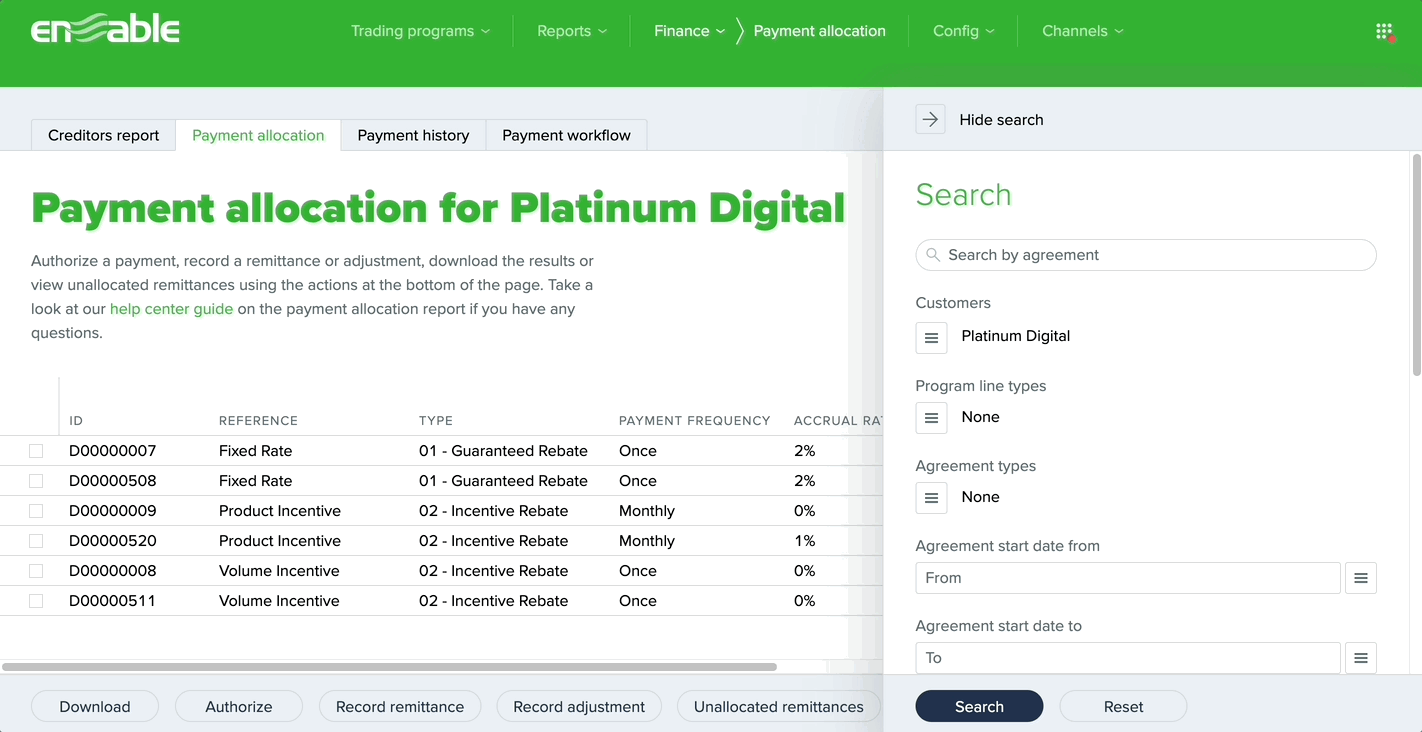The image size is (1422, 732).
Task: Tick the checkbox for D00000007
Action: click(36, 451)
